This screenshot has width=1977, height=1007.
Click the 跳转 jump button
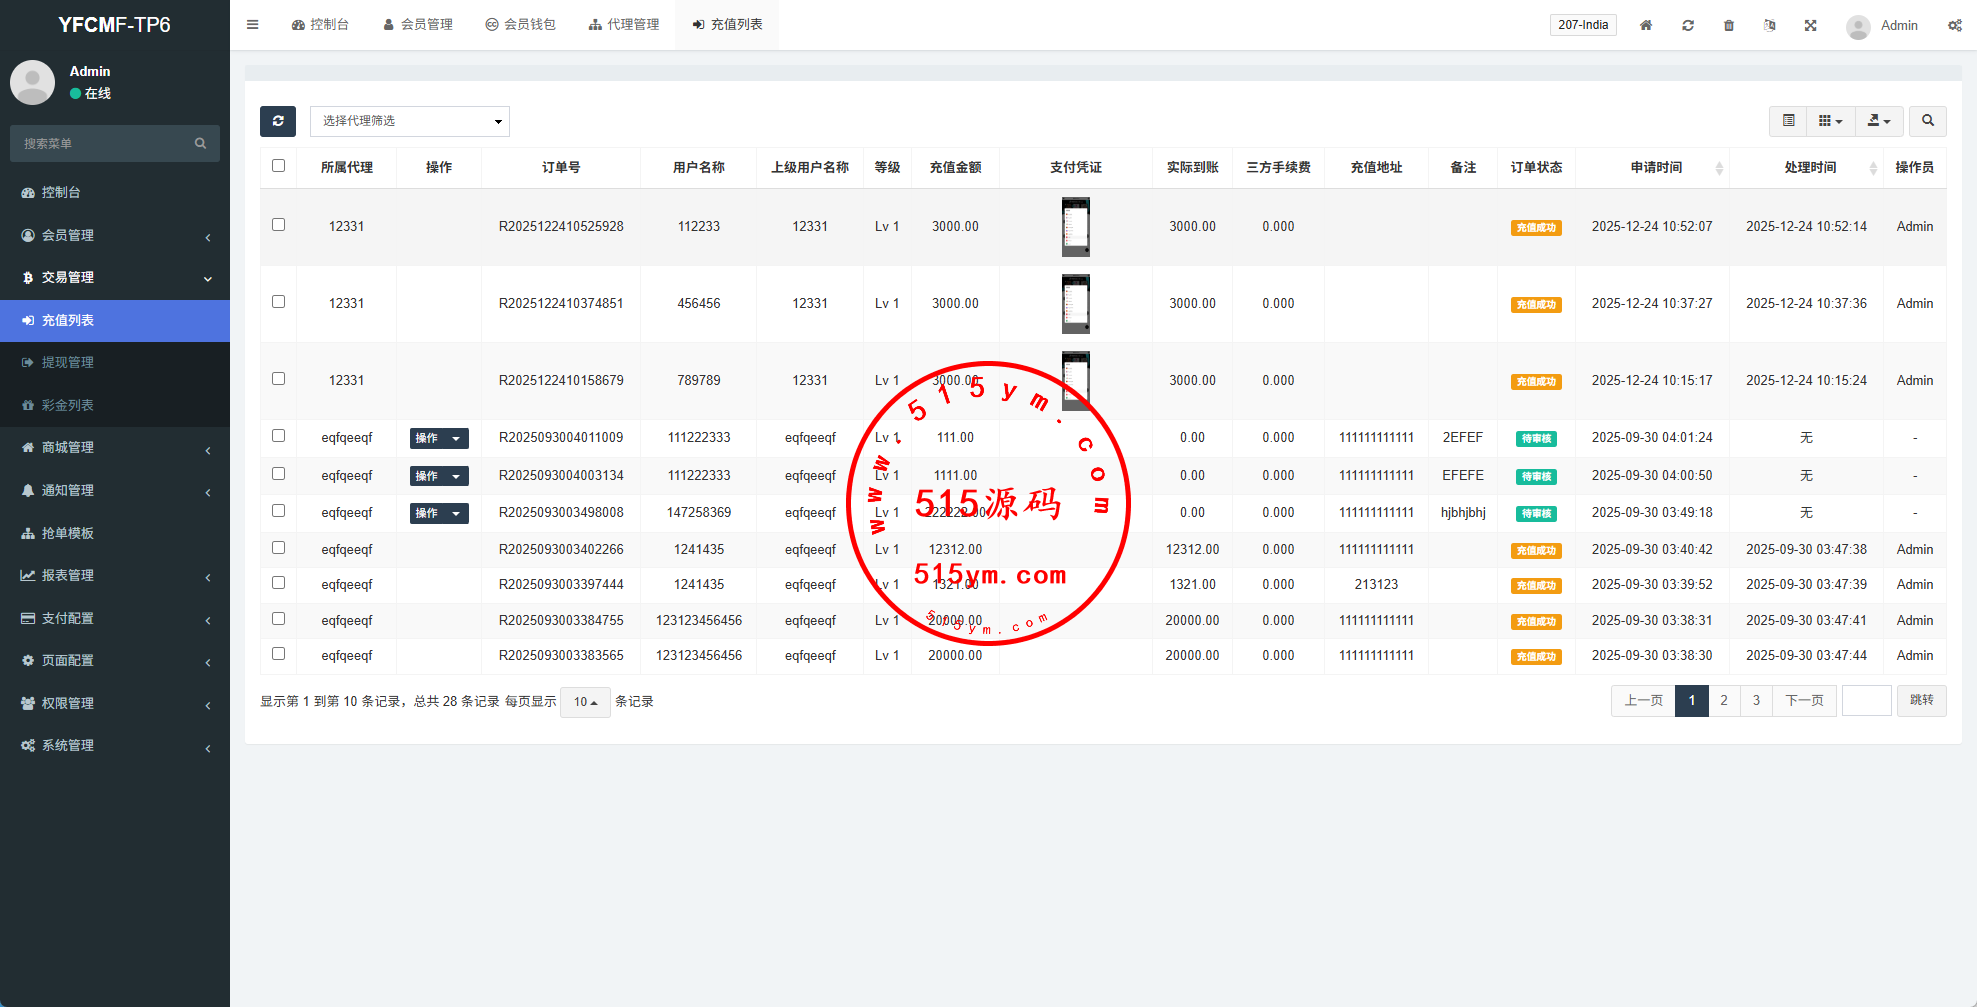pyautogui.click(x=1921, y=700)
